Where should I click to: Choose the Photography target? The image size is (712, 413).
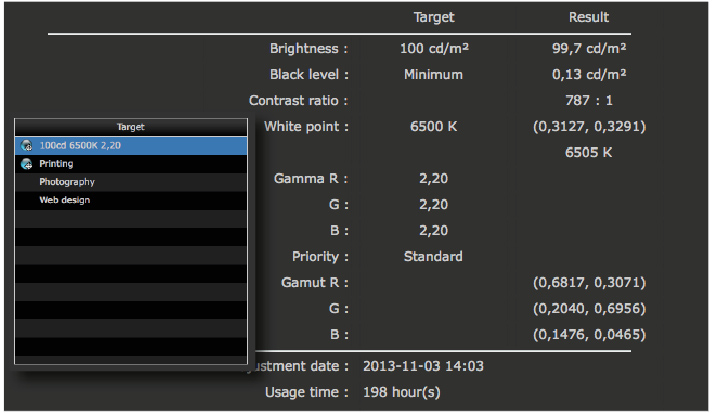(67, 182)
